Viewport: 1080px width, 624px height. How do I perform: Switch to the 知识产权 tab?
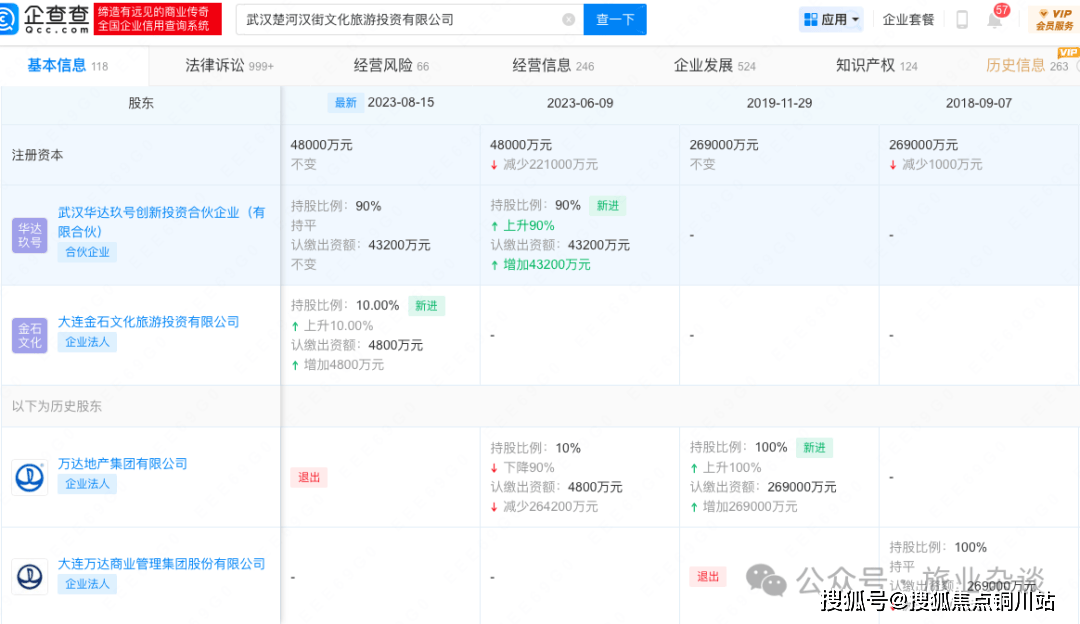(x=876, y=66)
